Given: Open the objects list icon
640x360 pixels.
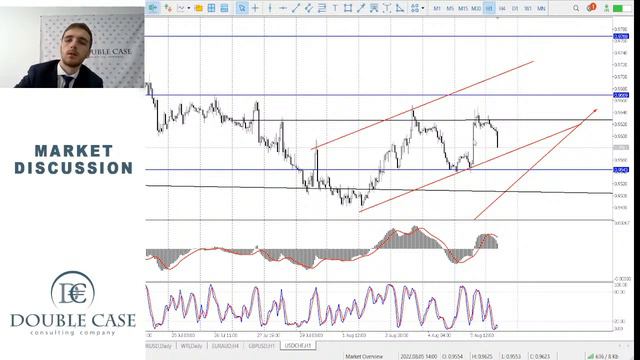Looking at the screenshot, I should [414, 8].
